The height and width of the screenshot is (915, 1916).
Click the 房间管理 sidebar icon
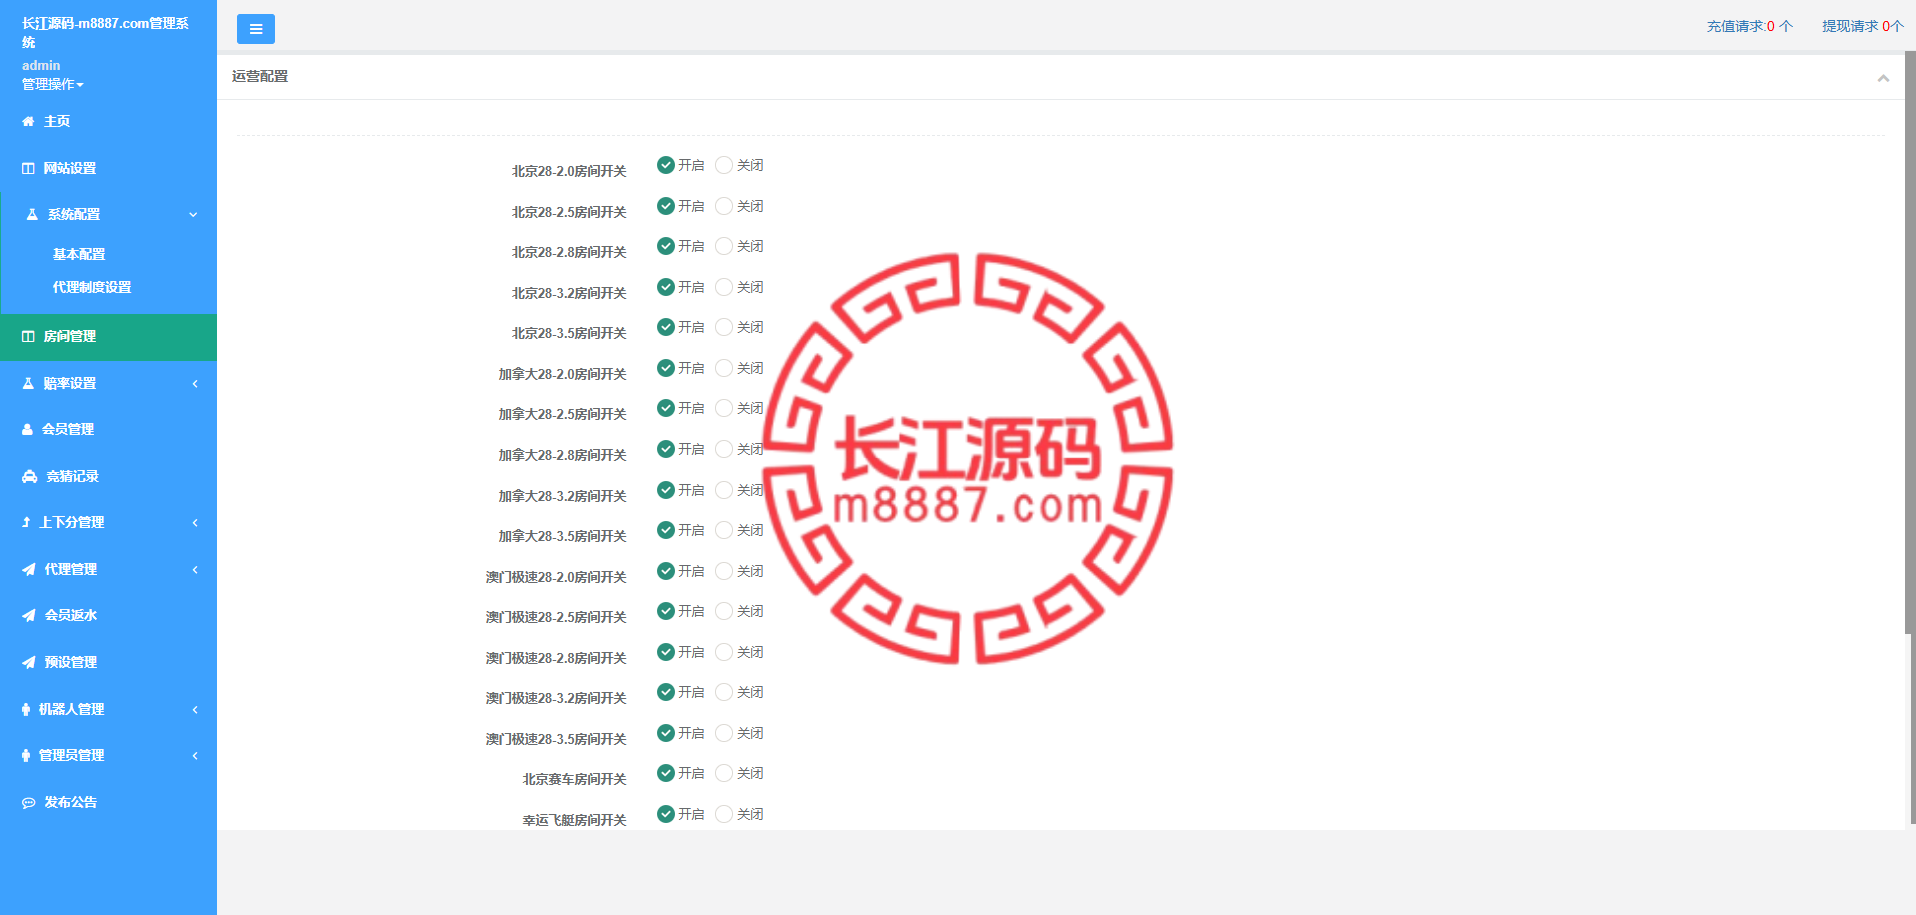pyautogui.click(x=28, y=336)
